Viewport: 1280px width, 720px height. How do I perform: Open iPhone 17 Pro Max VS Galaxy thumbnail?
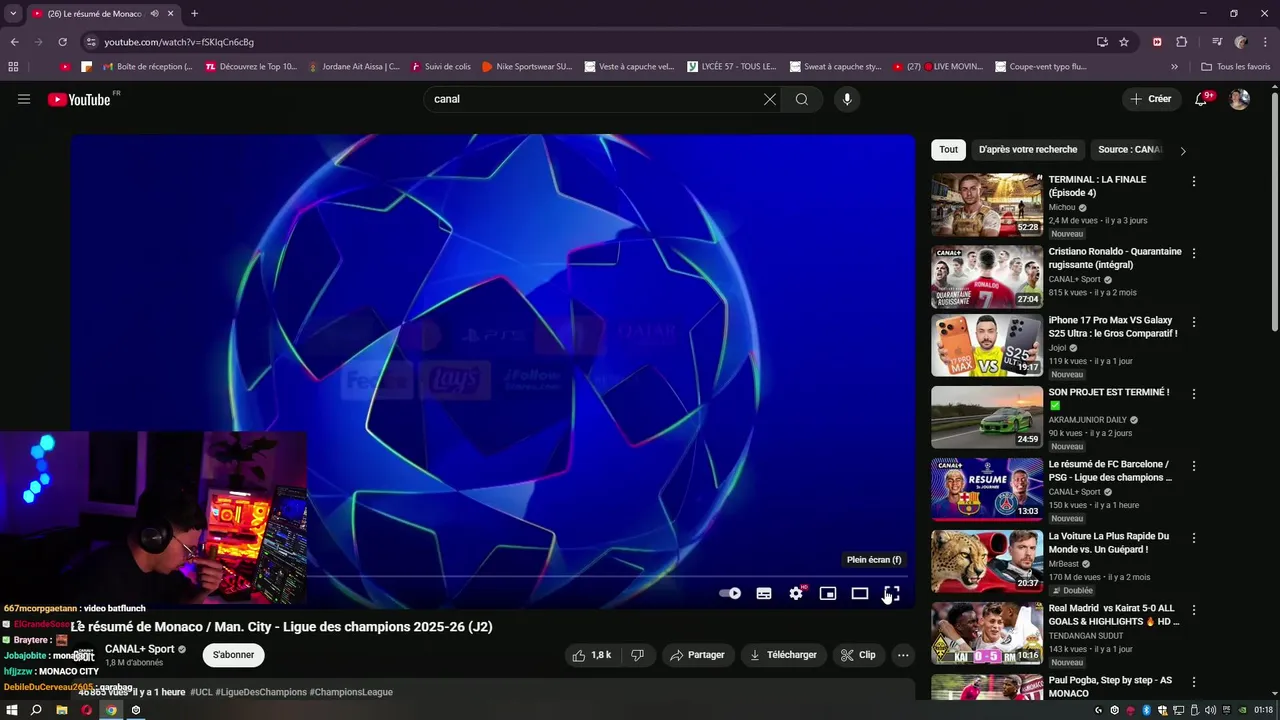point(987,345)
